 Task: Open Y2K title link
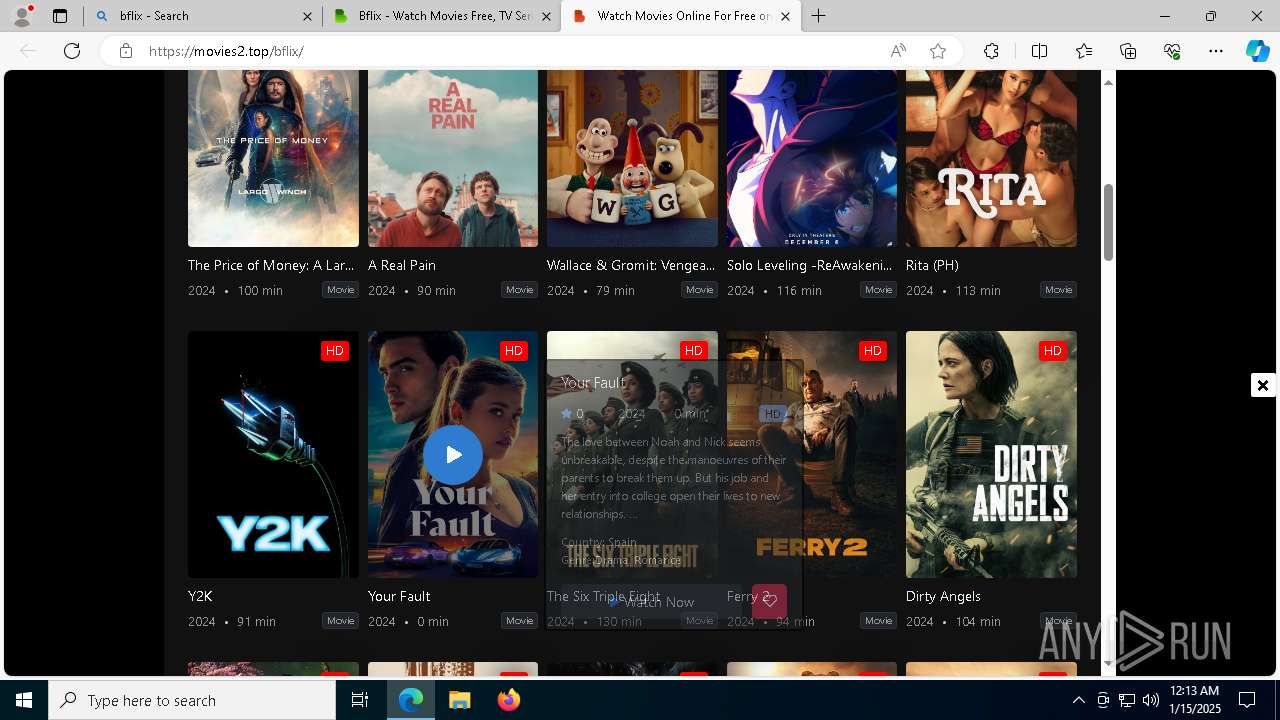click(x=200, y=596)
